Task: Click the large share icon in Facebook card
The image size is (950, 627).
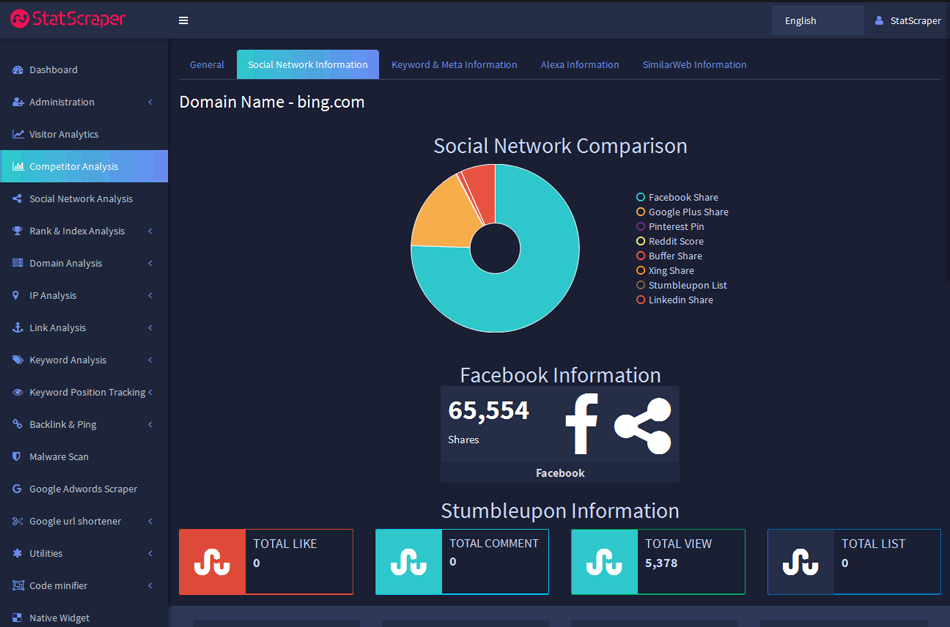Action: click(x=643, y=426)
